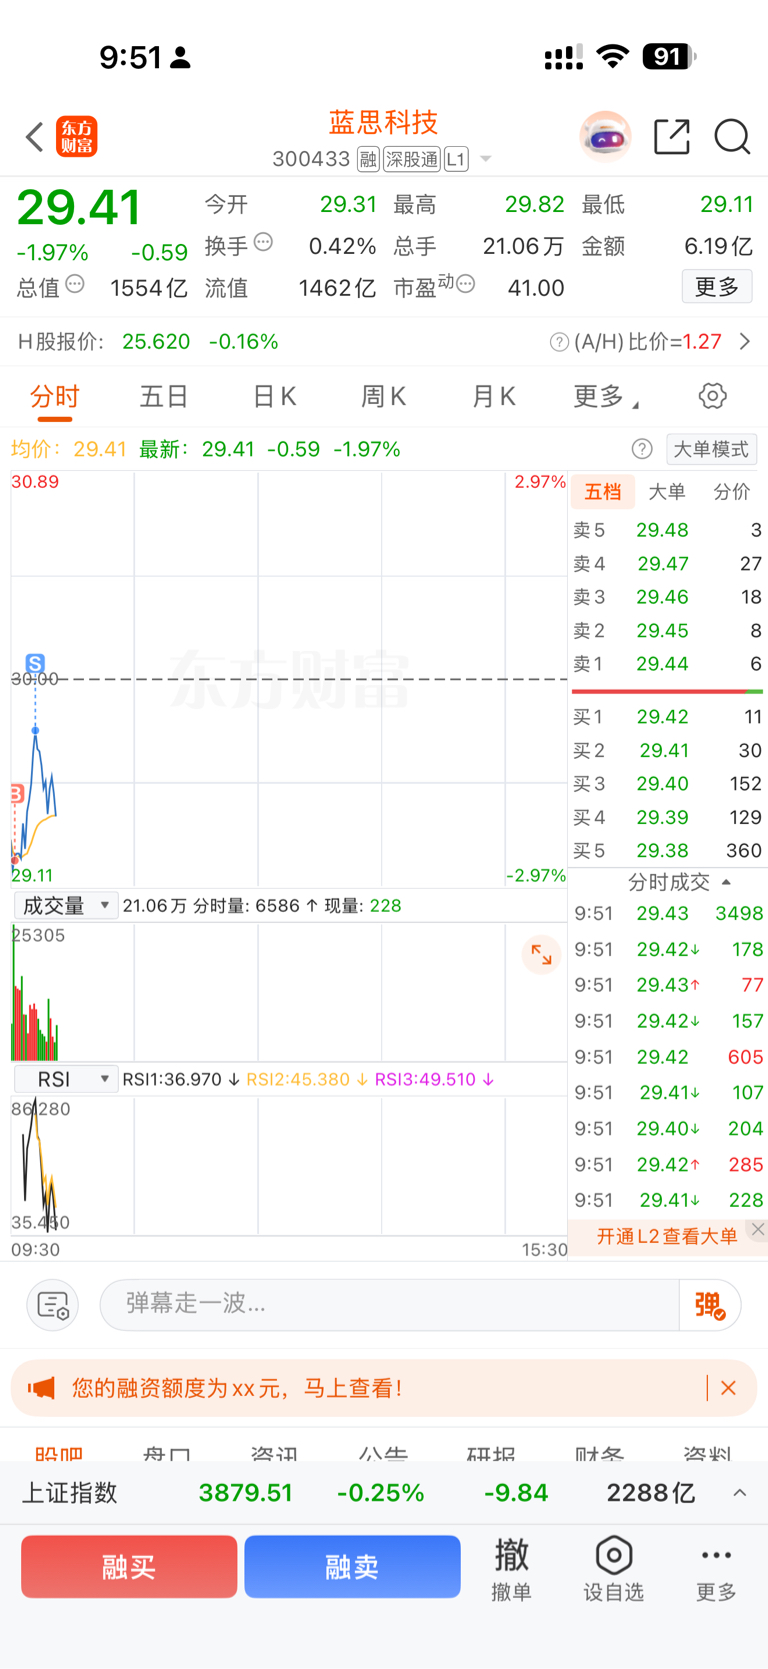Open 融资额度 notice link
The image size is (768, 1669).
point(237,1388)
